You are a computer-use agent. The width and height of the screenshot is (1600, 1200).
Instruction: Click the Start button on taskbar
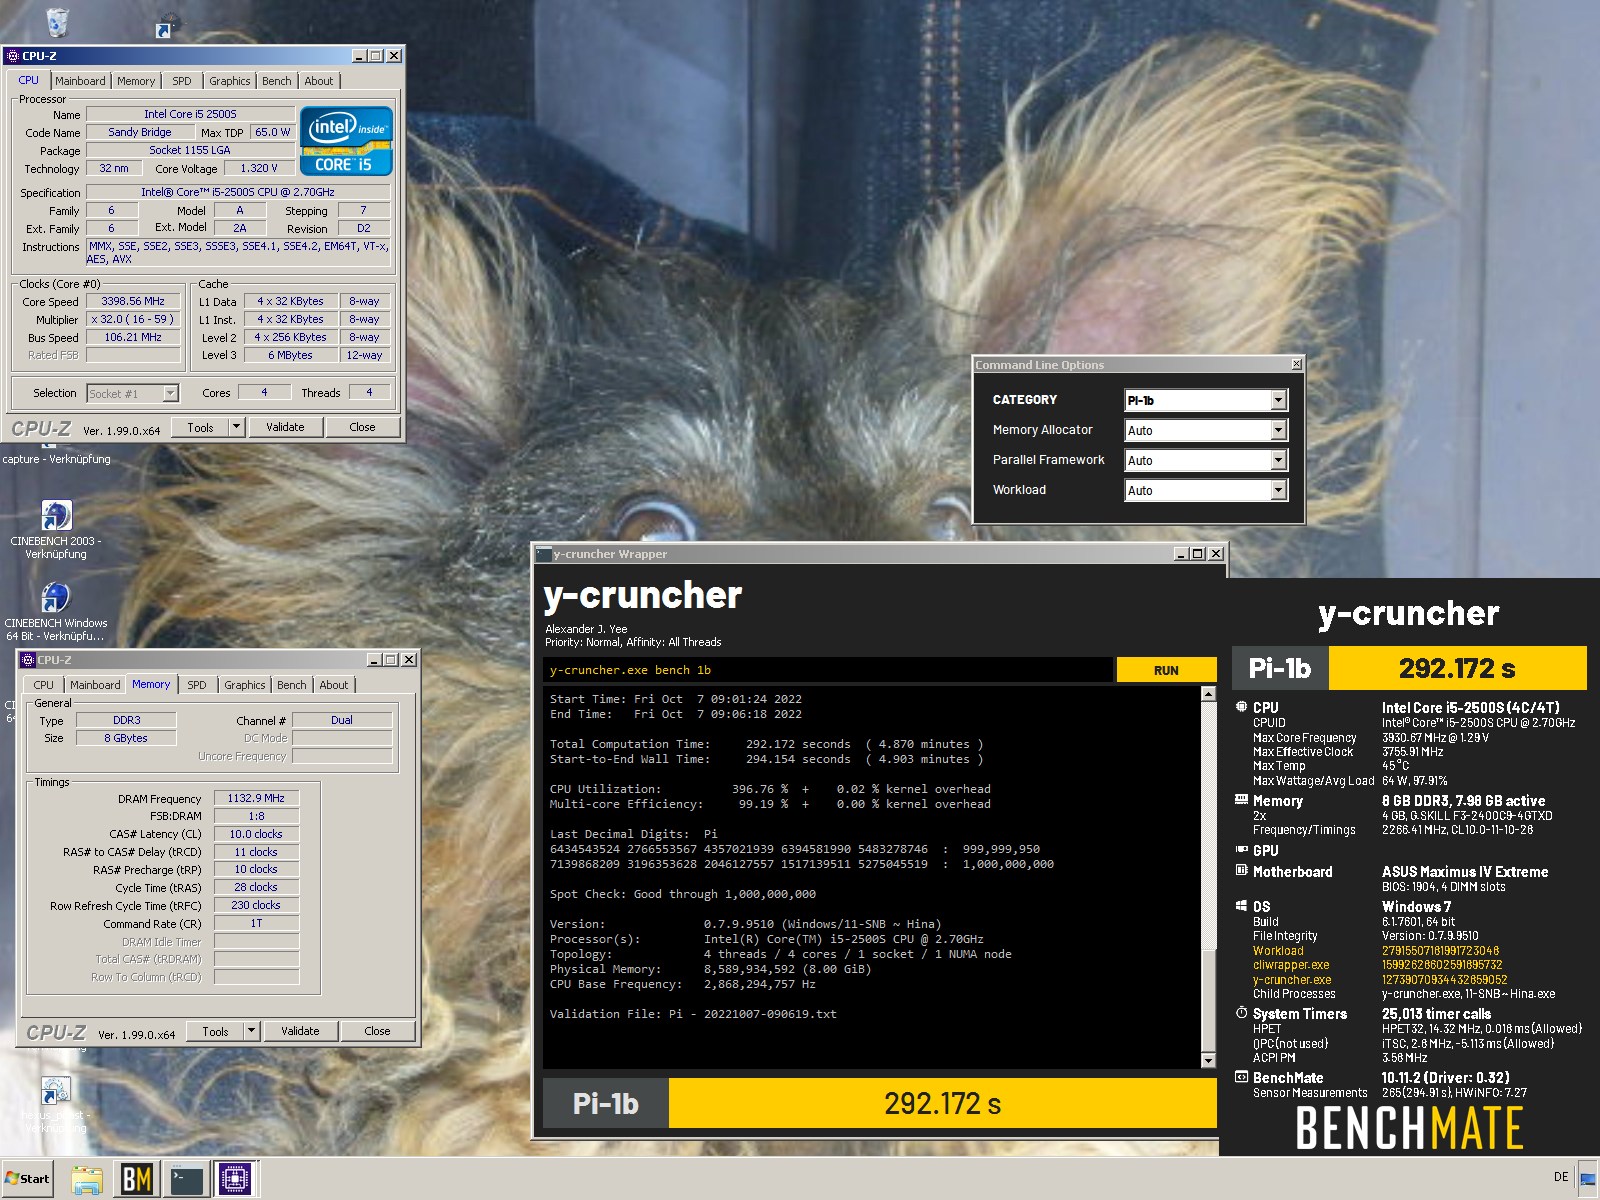(x=27, y=1178)
